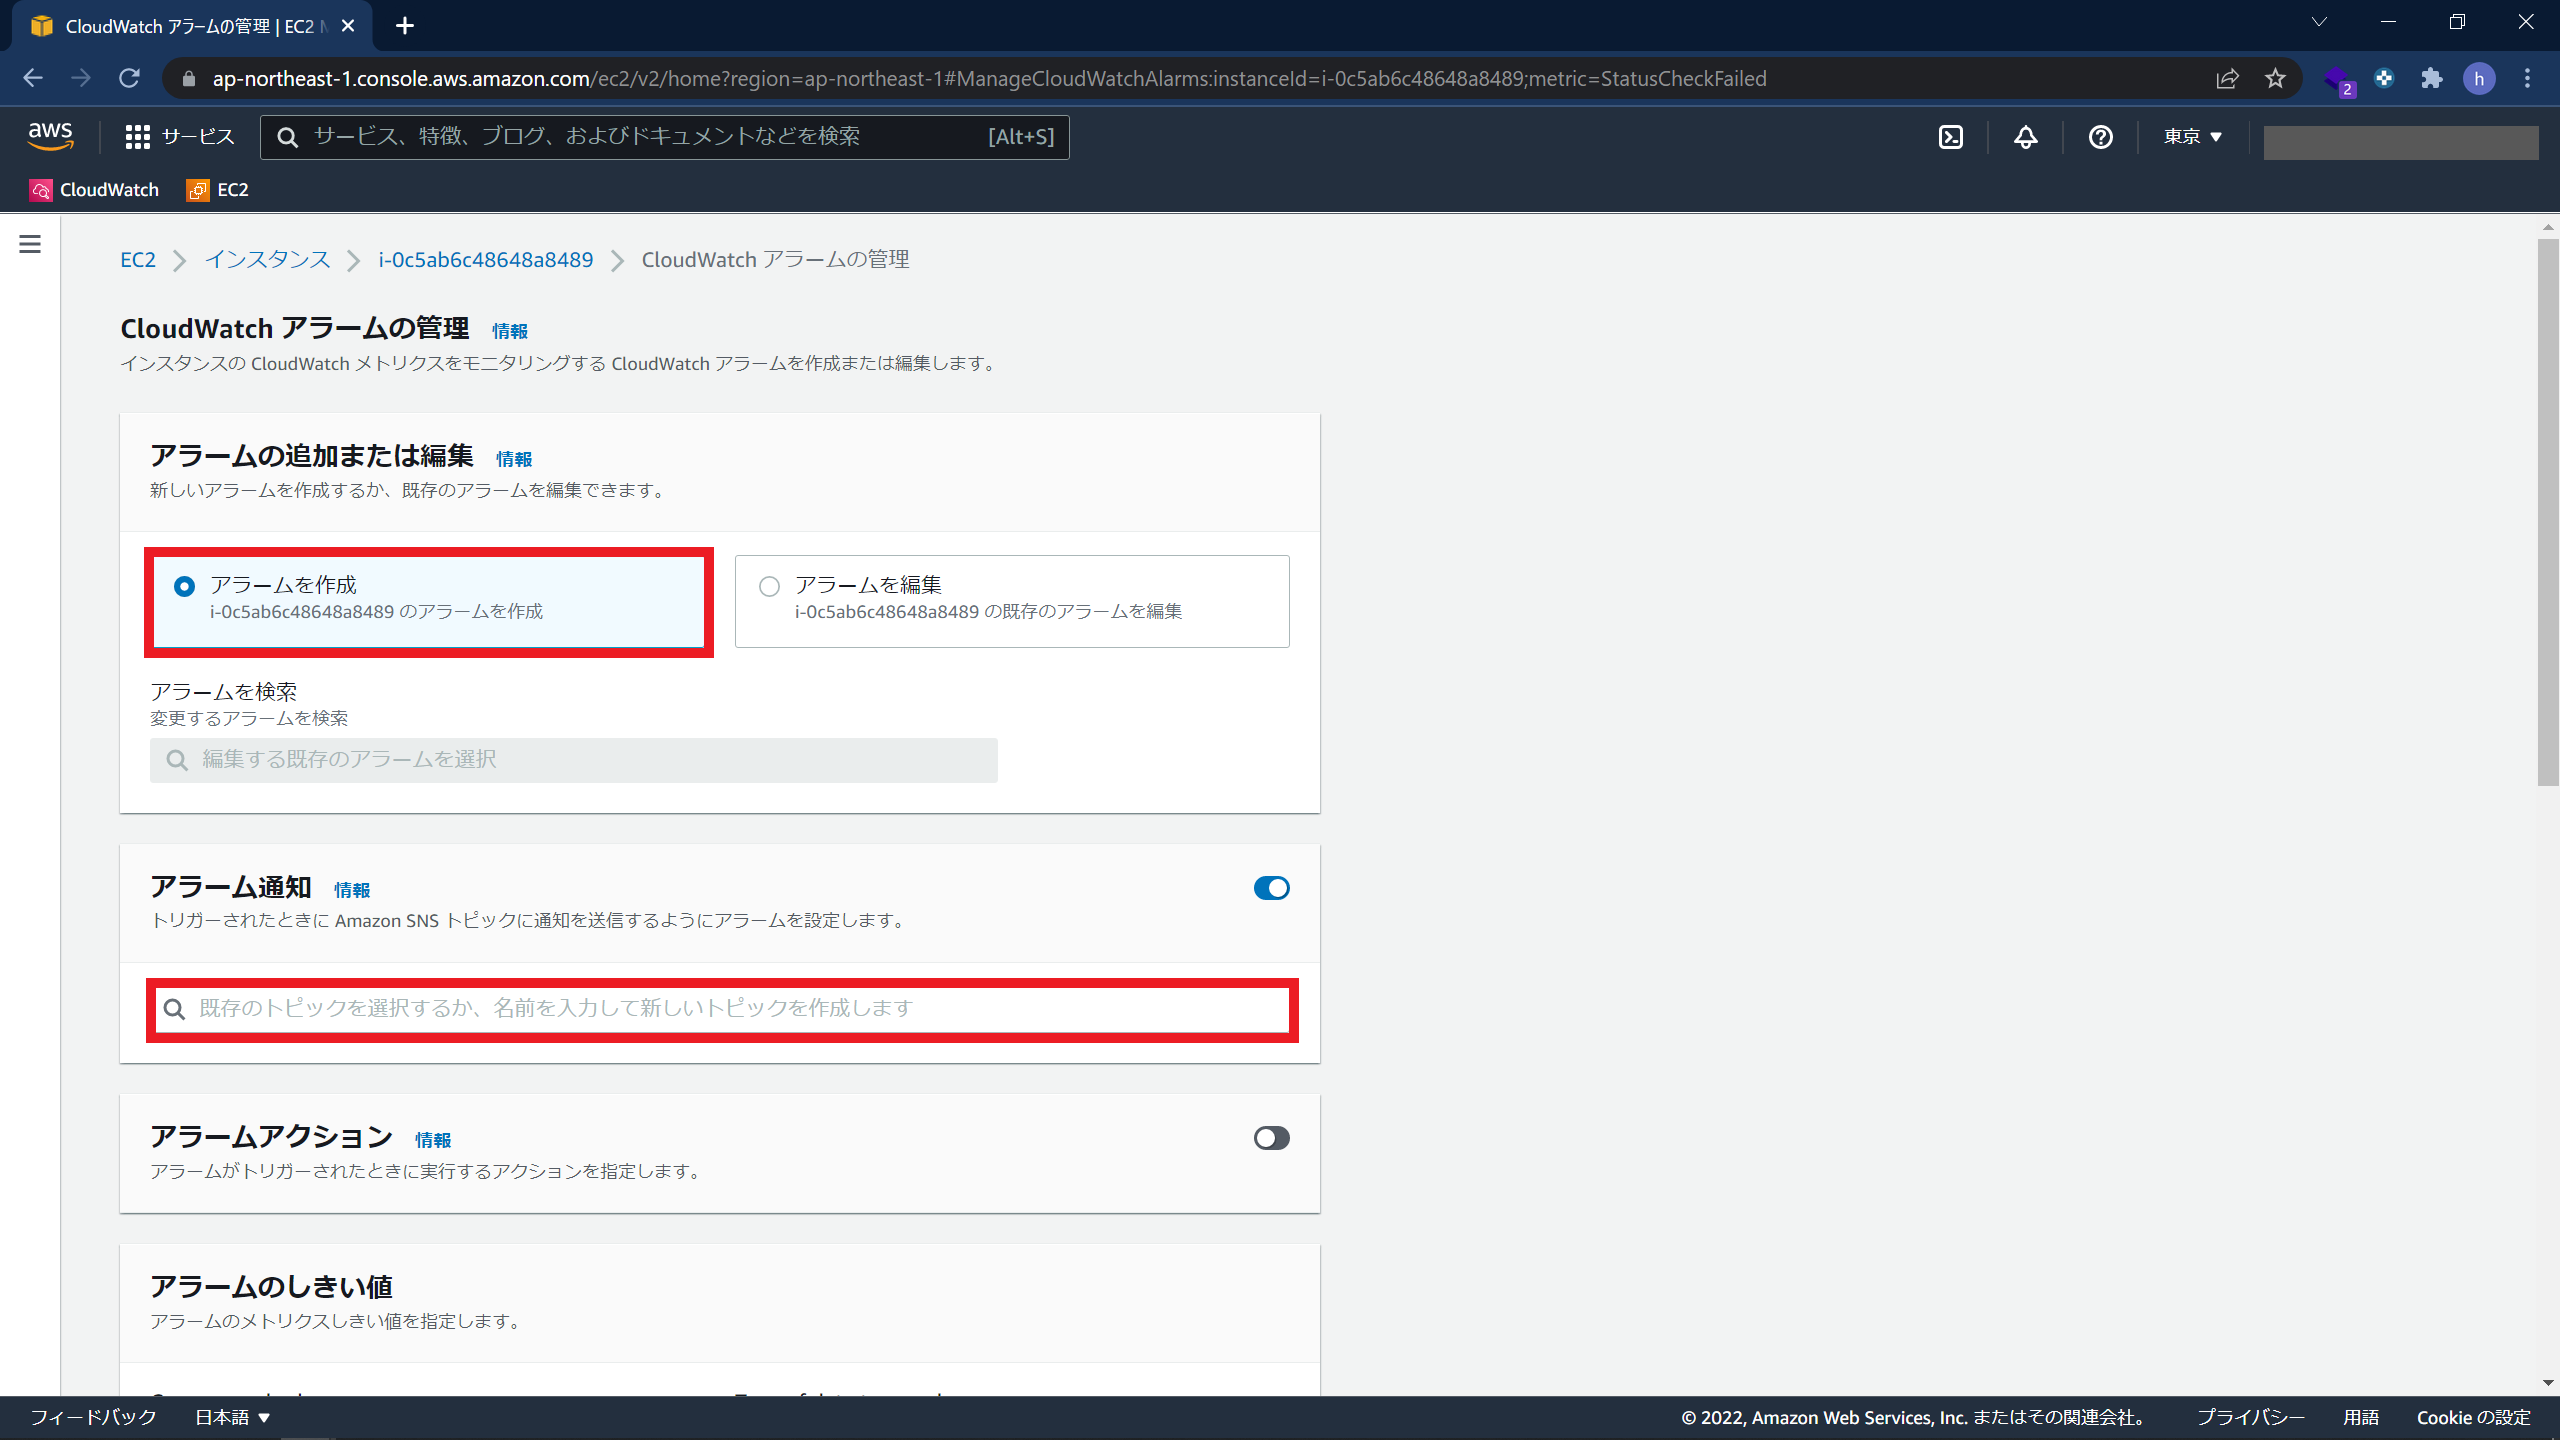Click the フィードバック footer link
The height and width of the screenshot is (1440, 2560).
click(93, 1417)
